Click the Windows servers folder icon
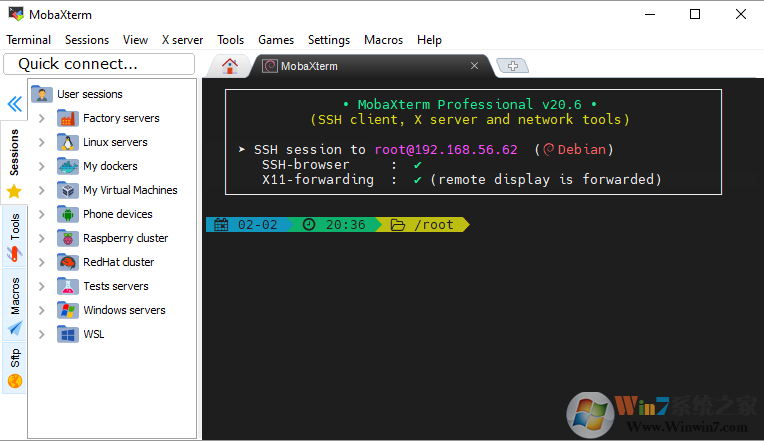 [x=68, y=310]
